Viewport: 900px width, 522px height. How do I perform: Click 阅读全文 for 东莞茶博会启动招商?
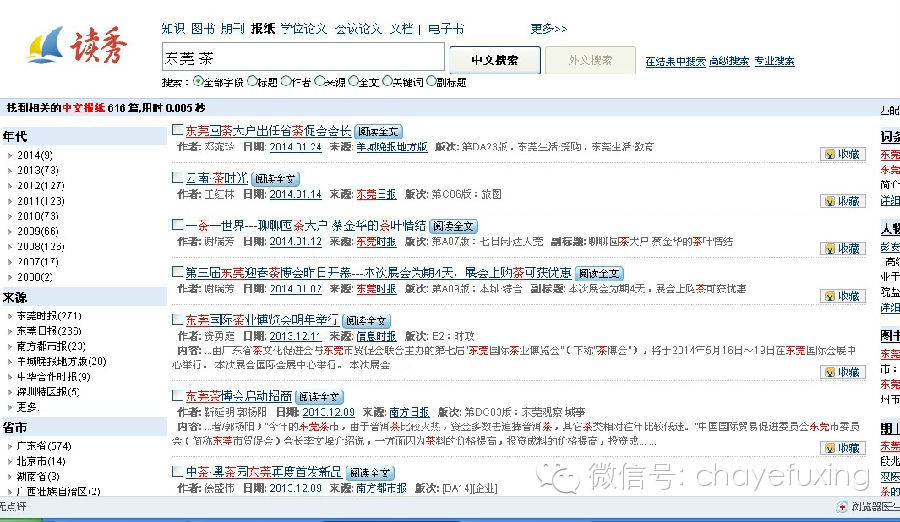[319, 397]
